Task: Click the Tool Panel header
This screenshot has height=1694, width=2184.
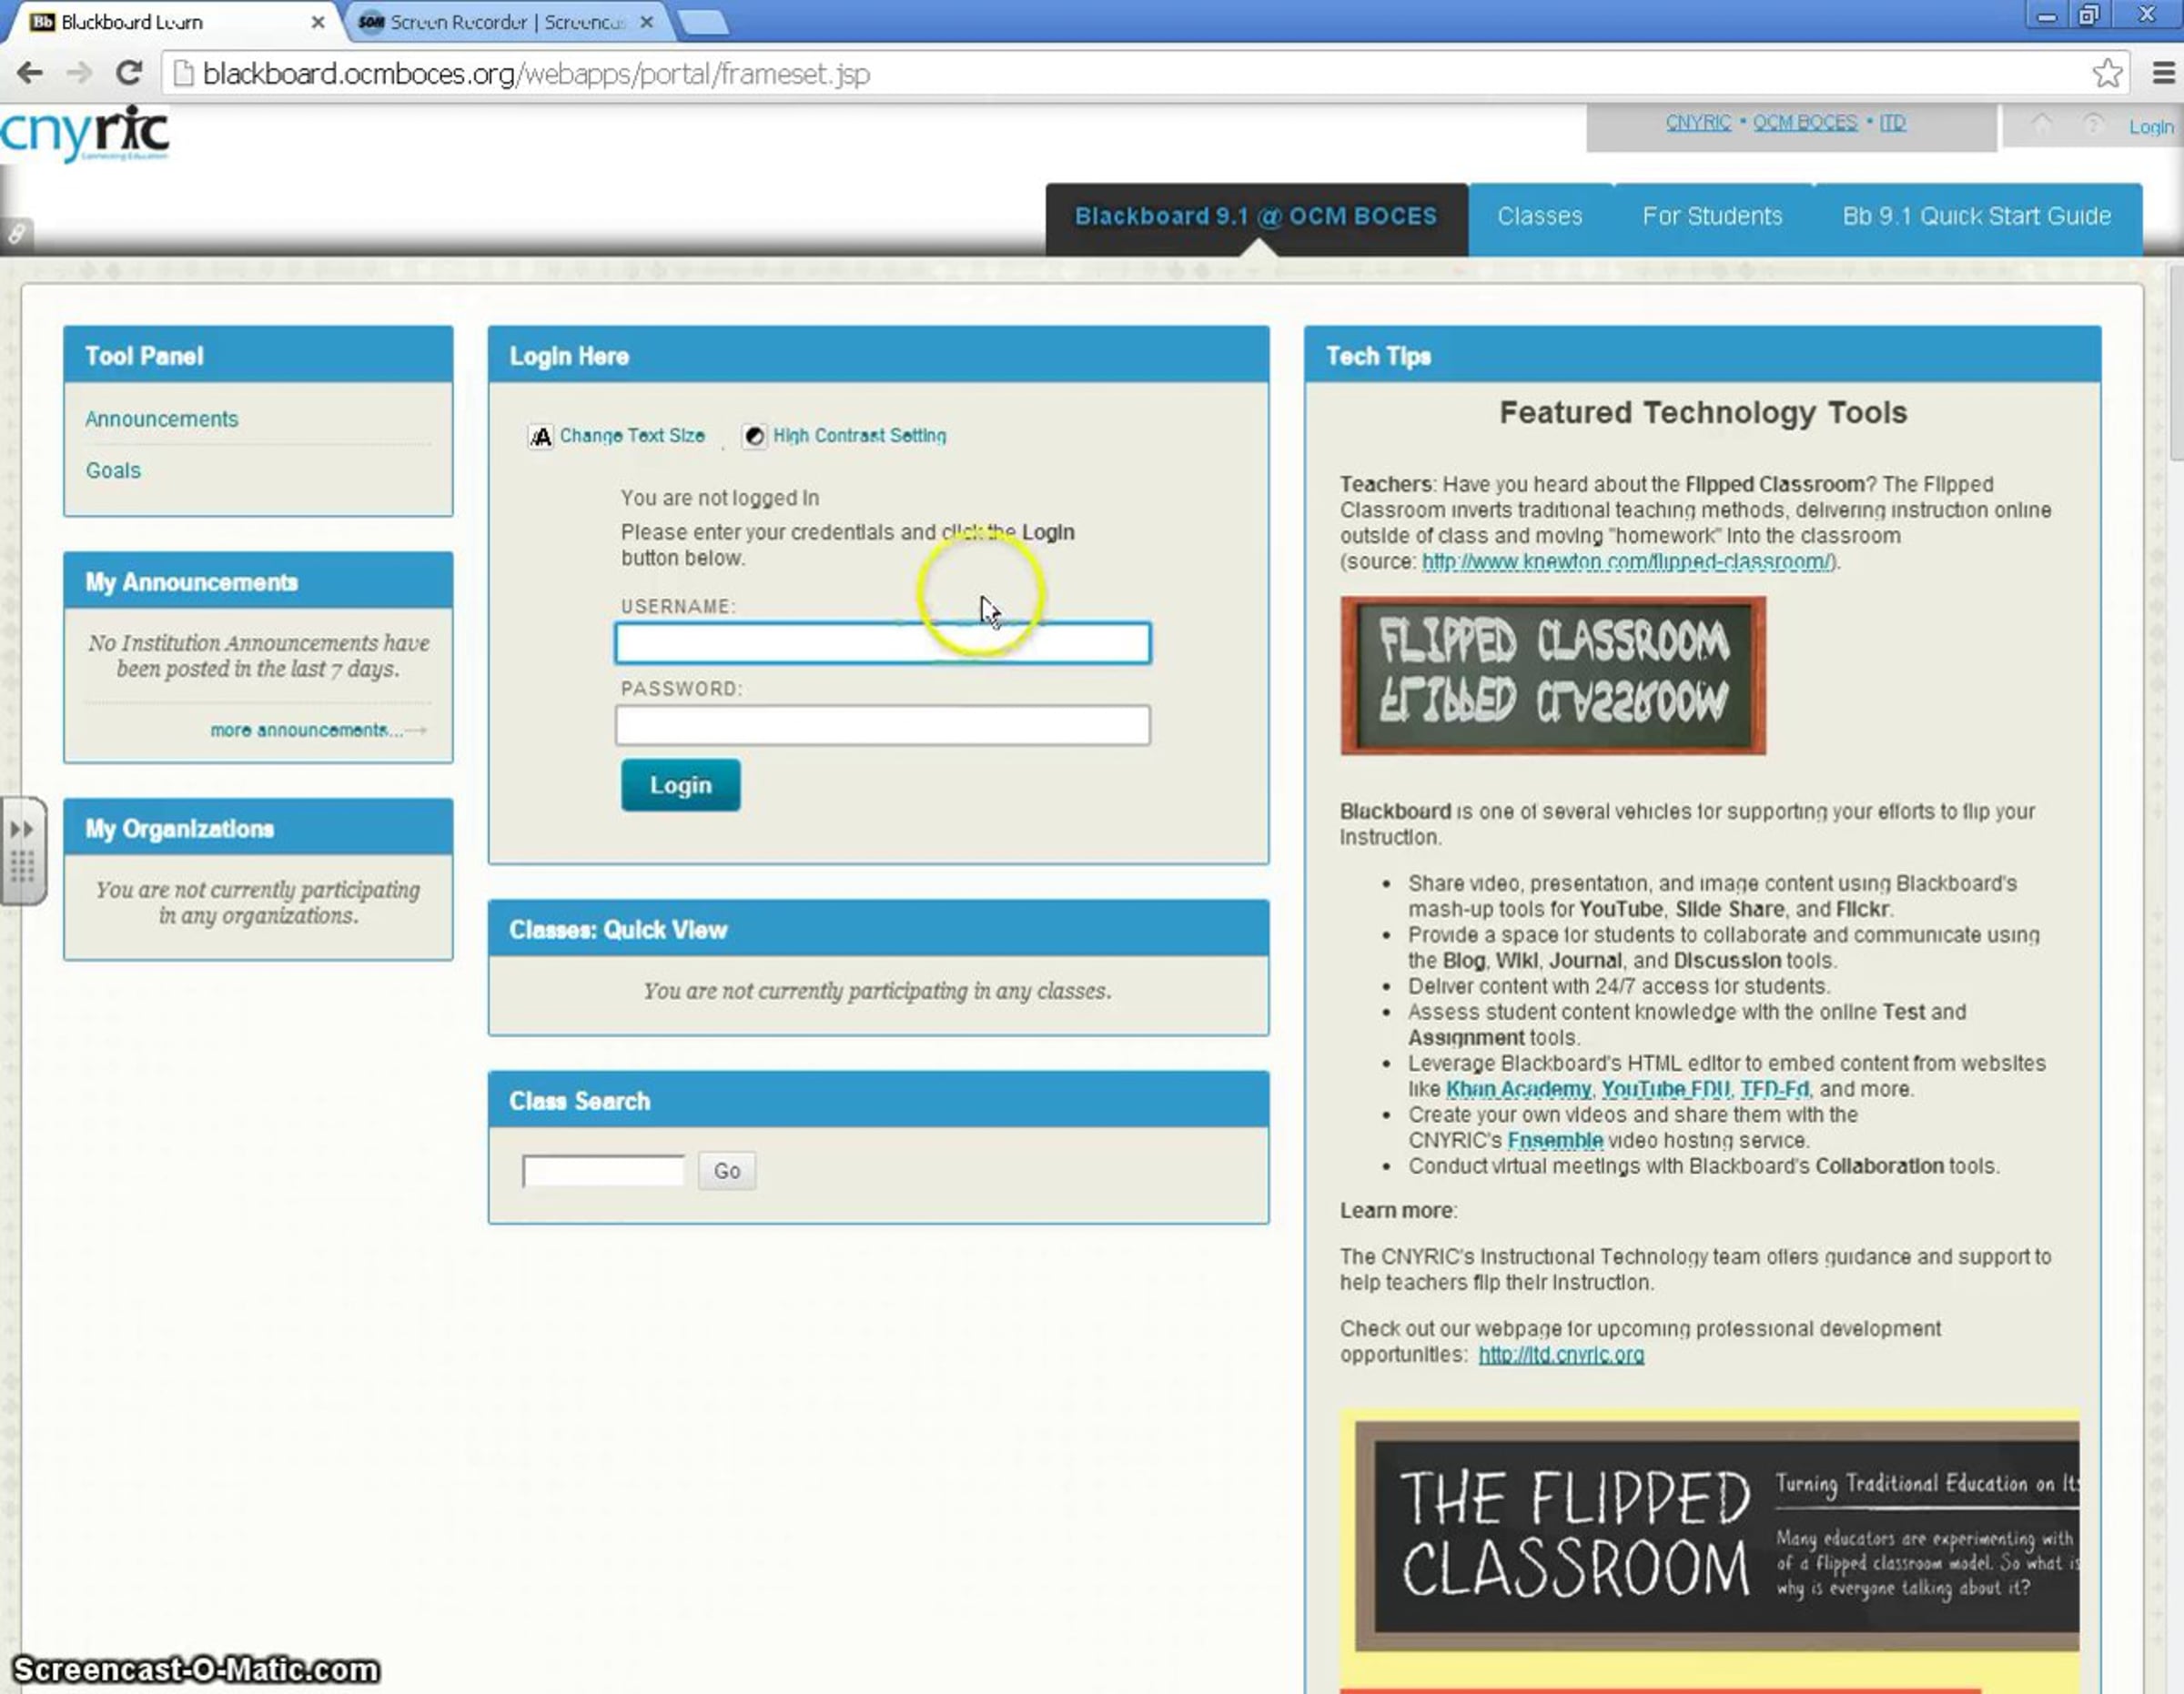Action: click(x=258, y=356)
